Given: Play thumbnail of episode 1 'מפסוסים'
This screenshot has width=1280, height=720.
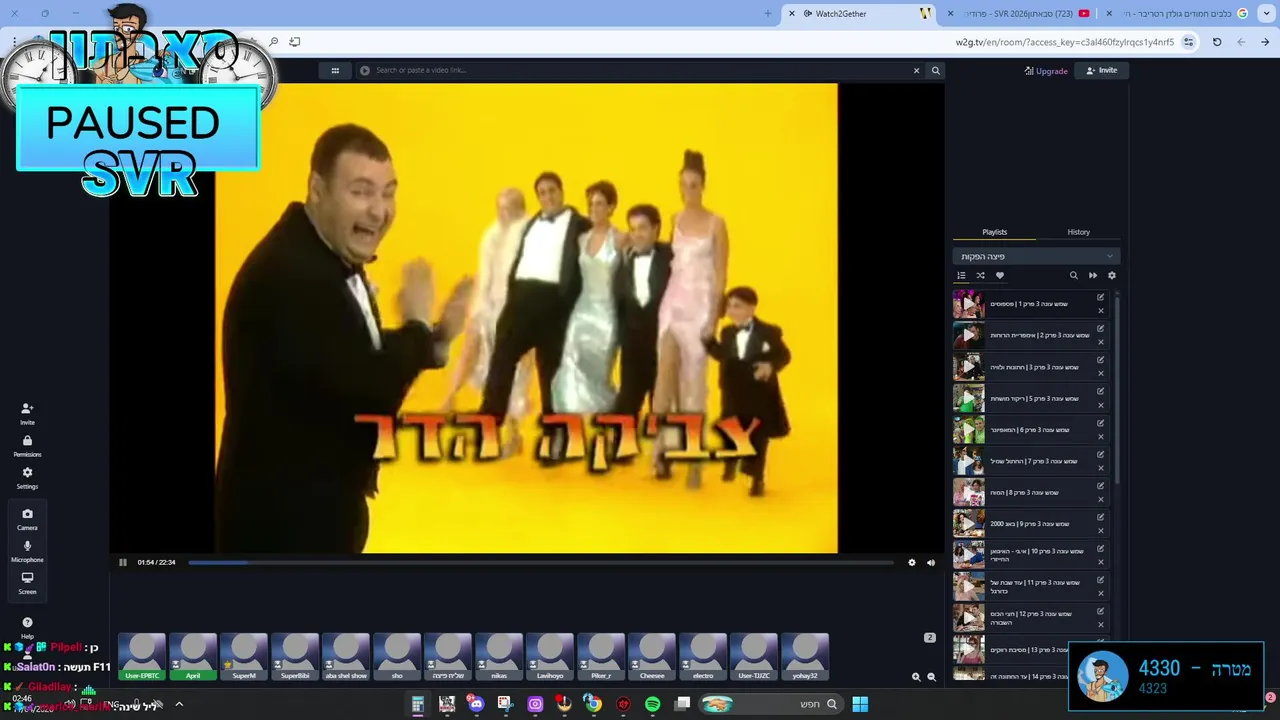Looking at the screenshot, I should [x=968, y=304].
